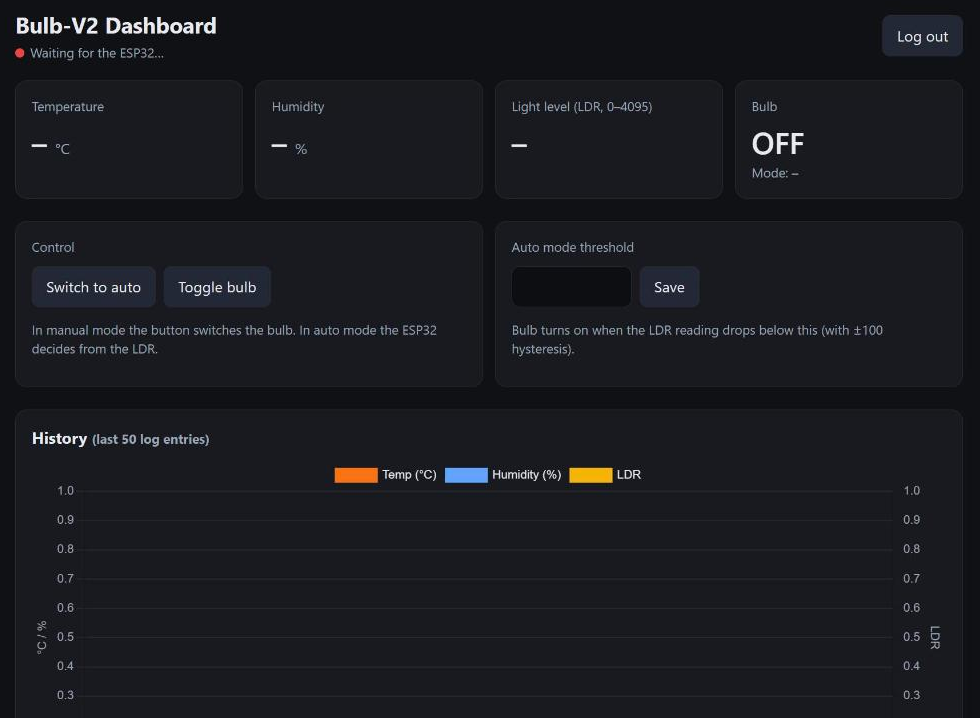Click the Temperature card label
Image resolution: width=980 pixels, height=718 pixels.
(68, 107)
